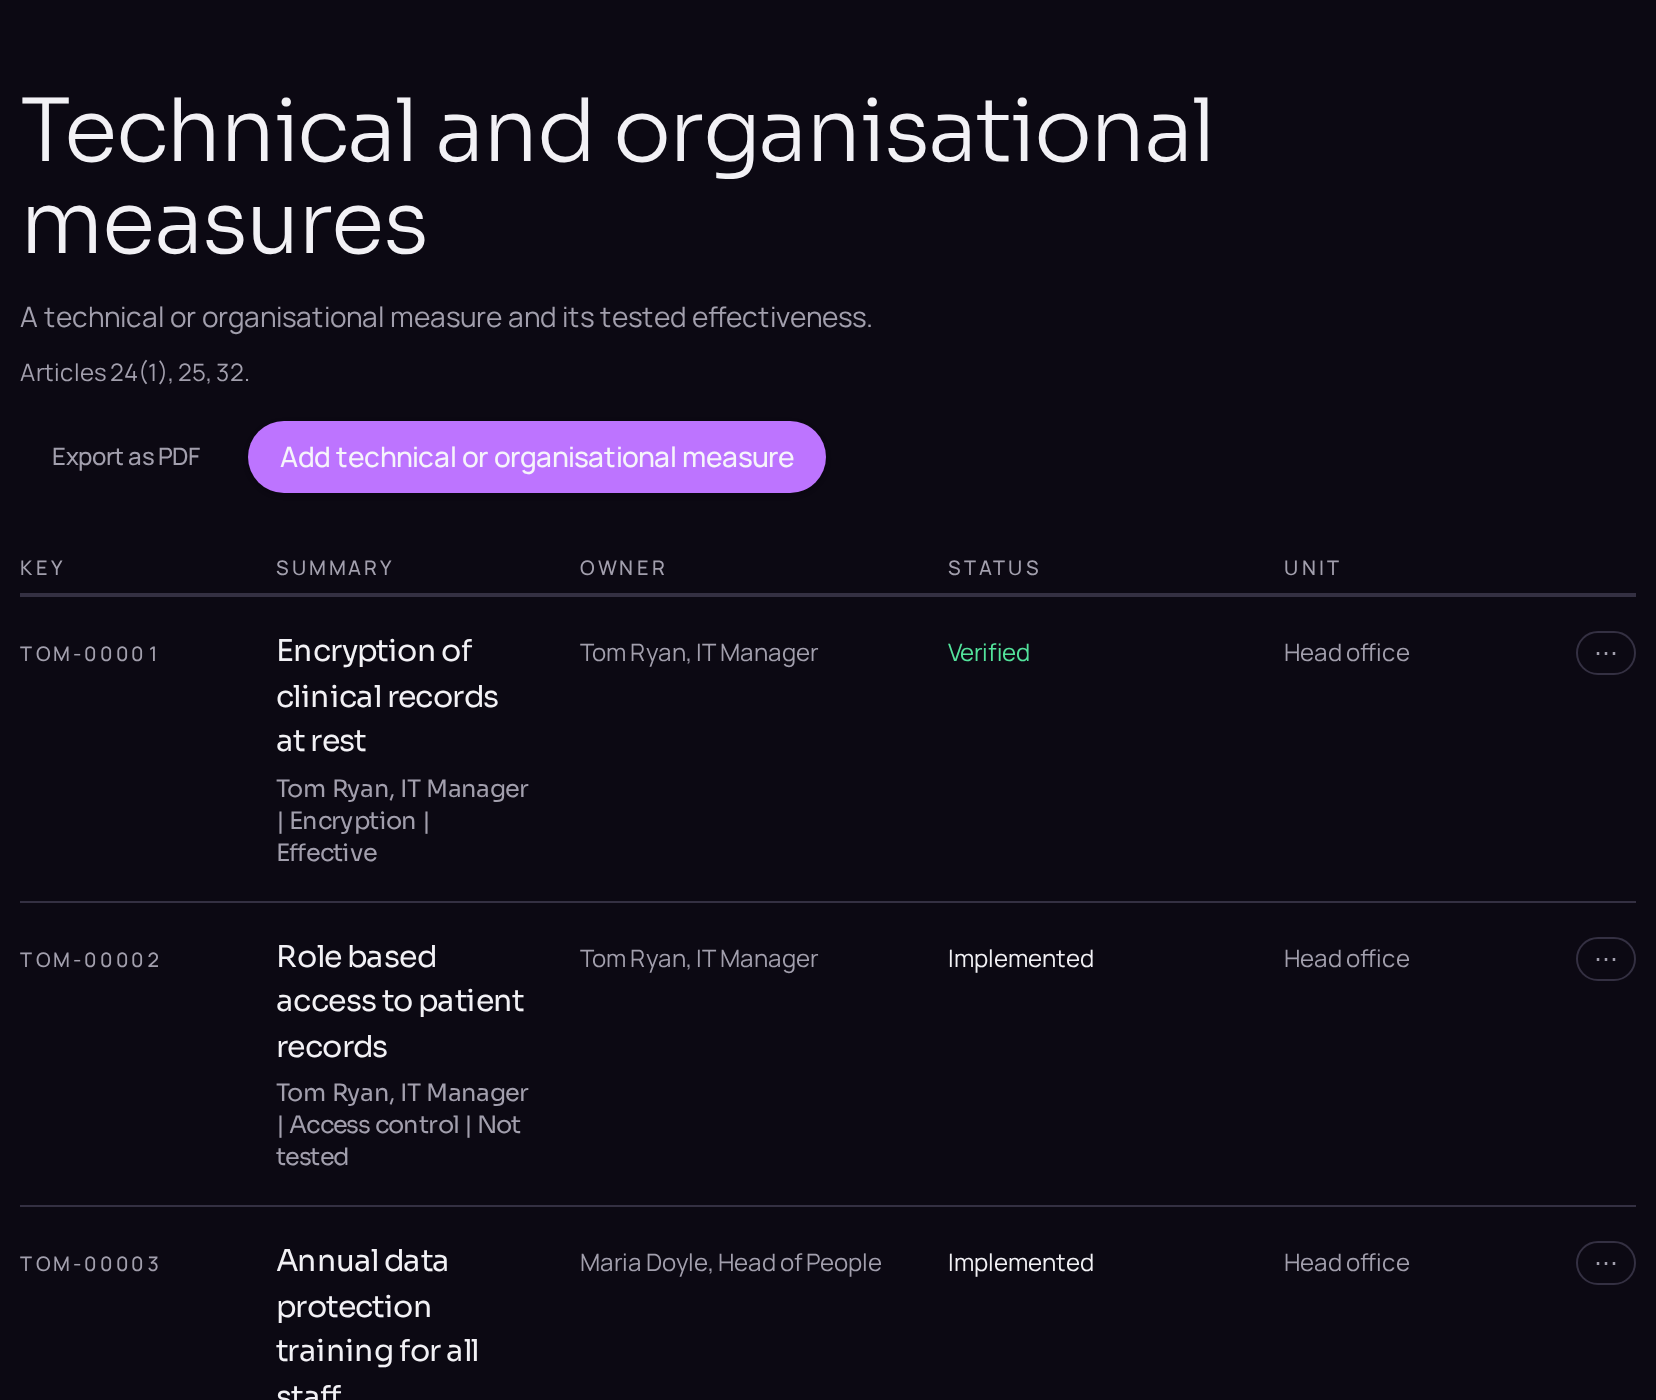
Task: Click the SUMMARY column header
Action: tap(334, 568)
